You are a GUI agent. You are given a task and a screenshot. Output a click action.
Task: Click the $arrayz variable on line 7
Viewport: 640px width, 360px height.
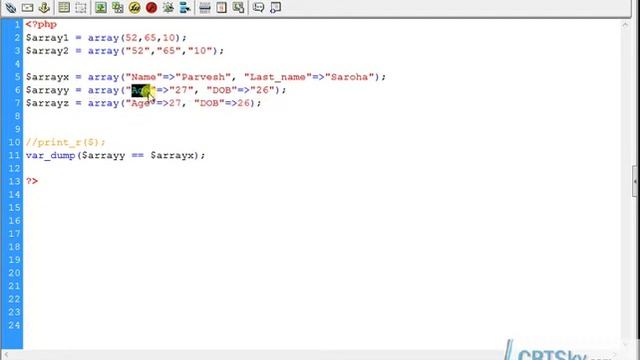(x=47, y=103)
